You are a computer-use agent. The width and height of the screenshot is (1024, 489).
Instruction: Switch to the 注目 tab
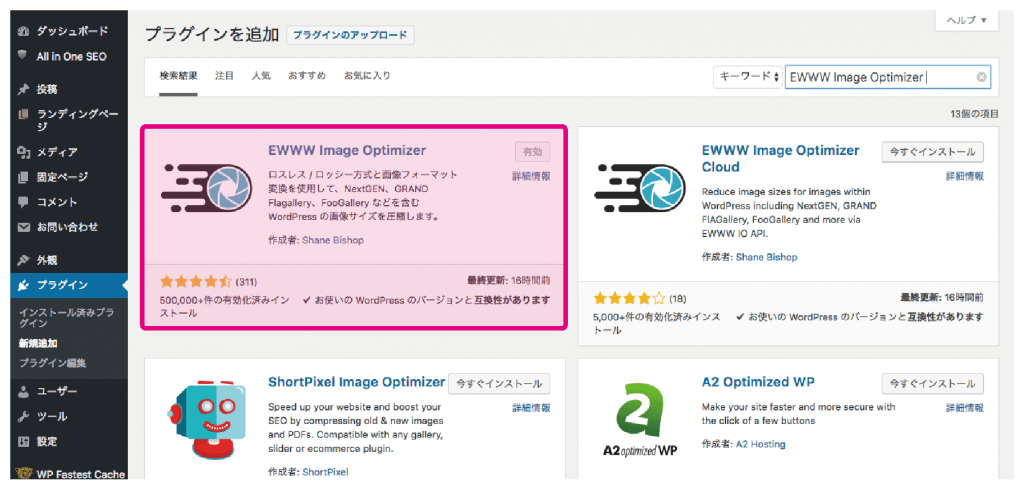tap(224, 76)
